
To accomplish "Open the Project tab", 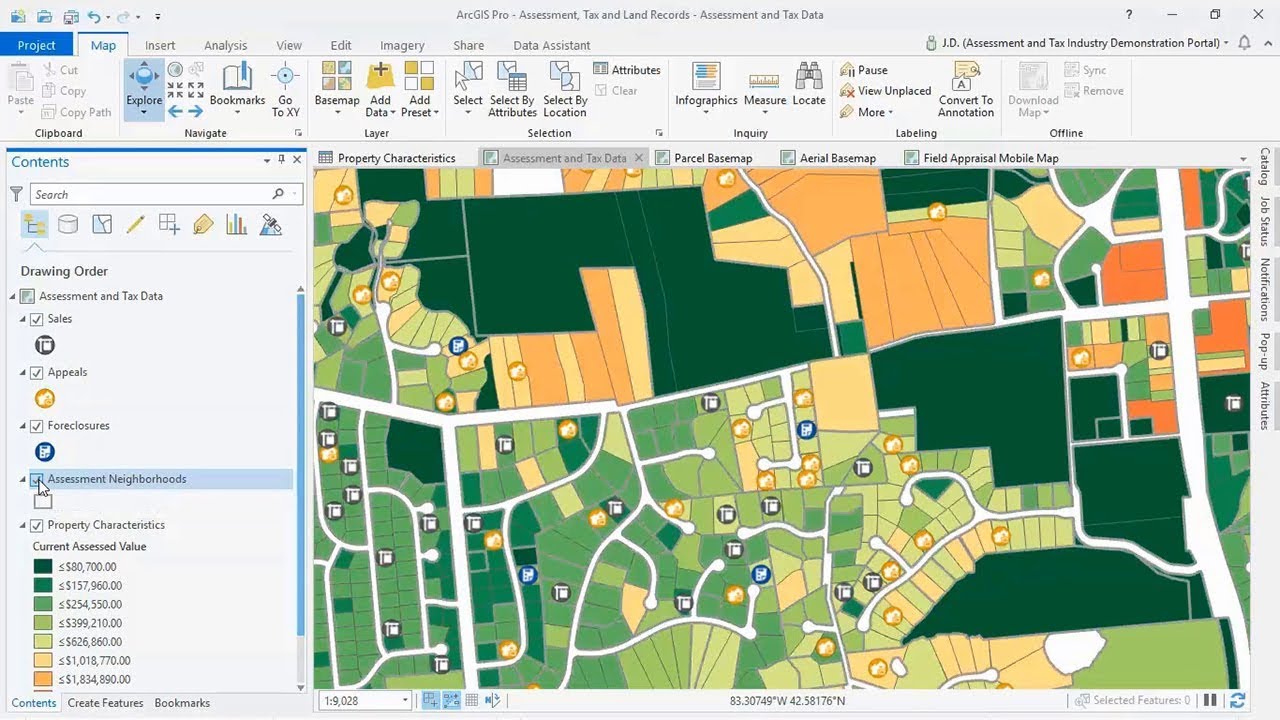I will click(x=37, y=45).
